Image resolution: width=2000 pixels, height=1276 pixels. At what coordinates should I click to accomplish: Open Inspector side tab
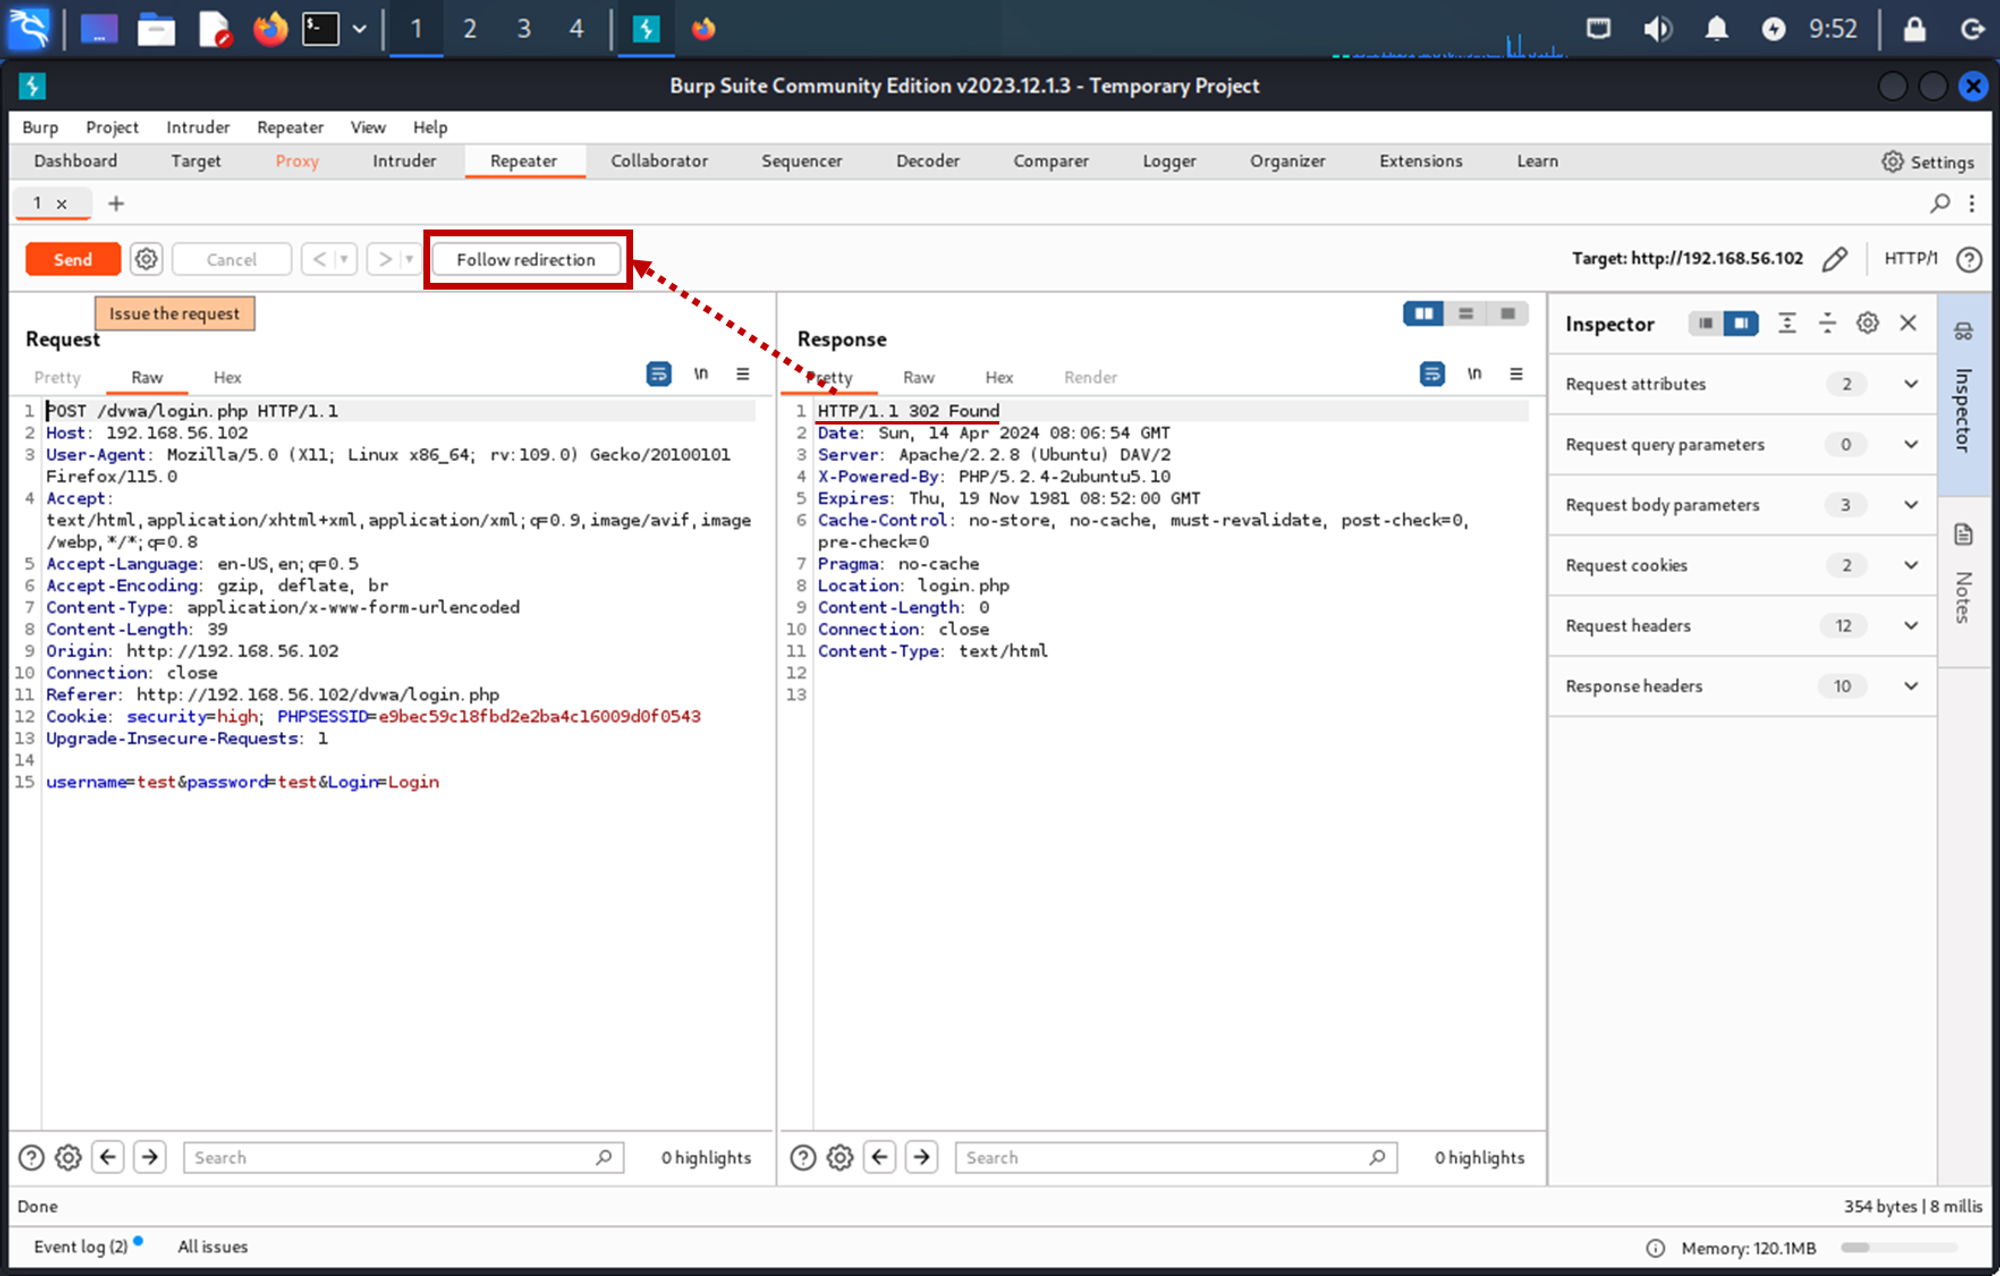pyautogui.click(x=1963, y=393)
